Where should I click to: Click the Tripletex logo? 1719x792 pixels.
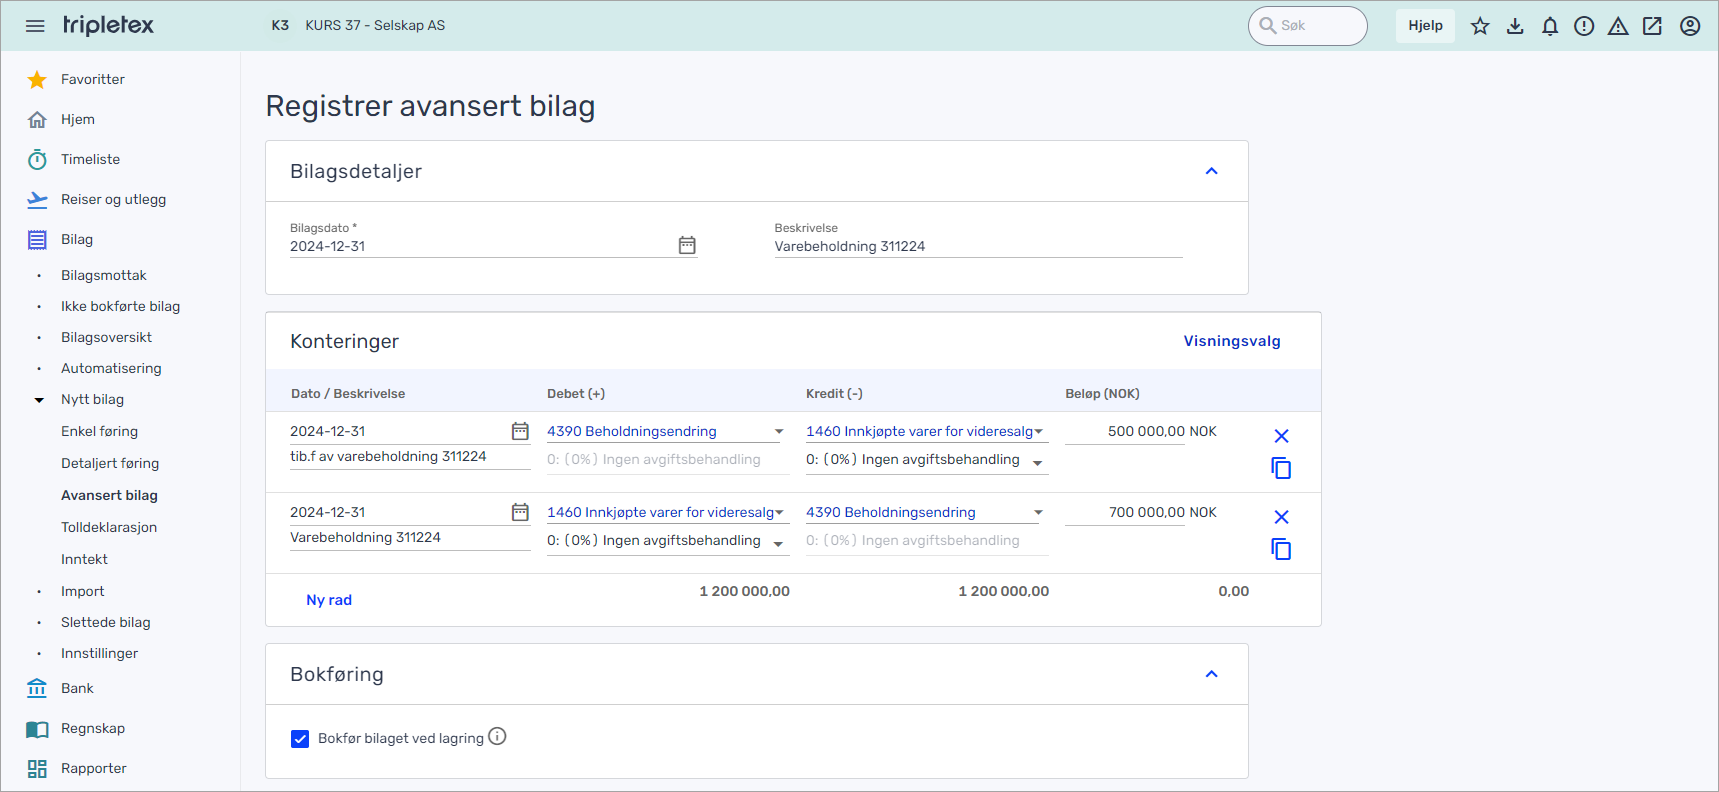[x=108, y=25]
